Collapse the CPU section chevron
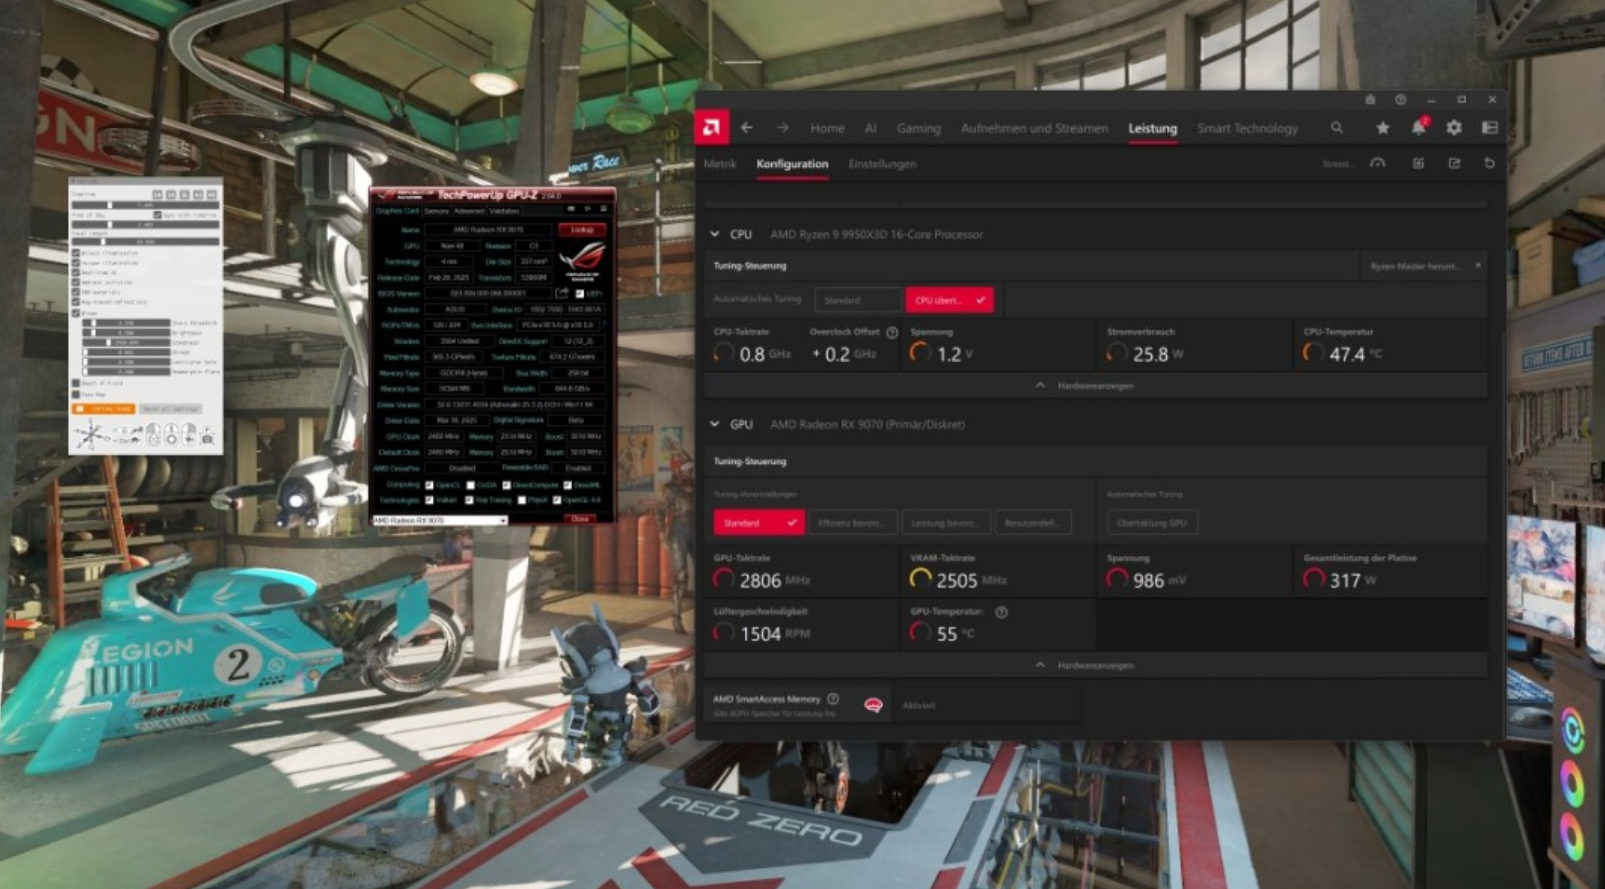 (x=714, y=234)
